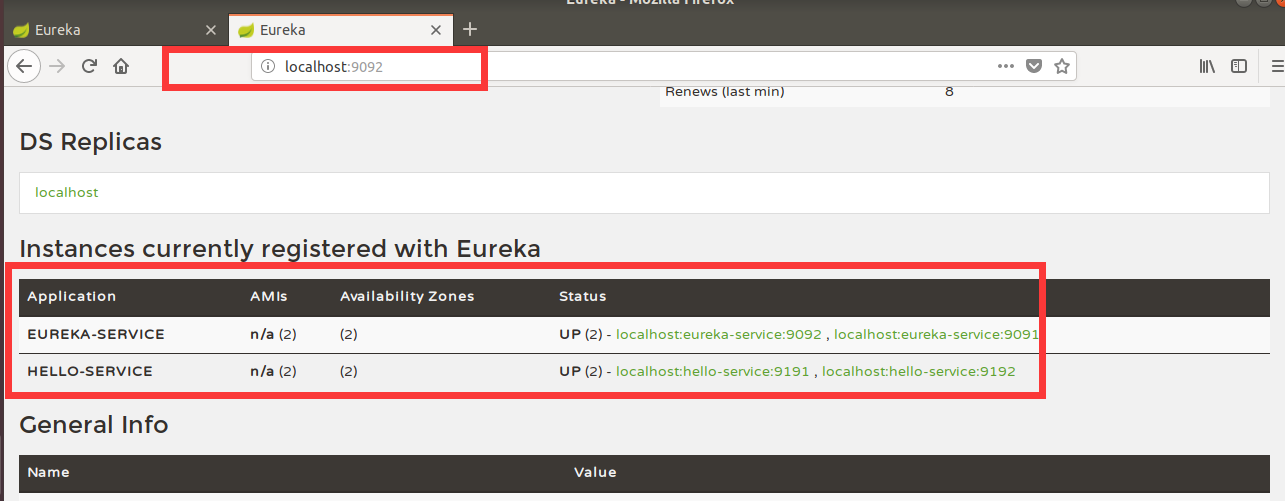The height and width of the screenshot is (501, 1285).
Task: Reload the current Eureka page
Action: tap(89, 66)
